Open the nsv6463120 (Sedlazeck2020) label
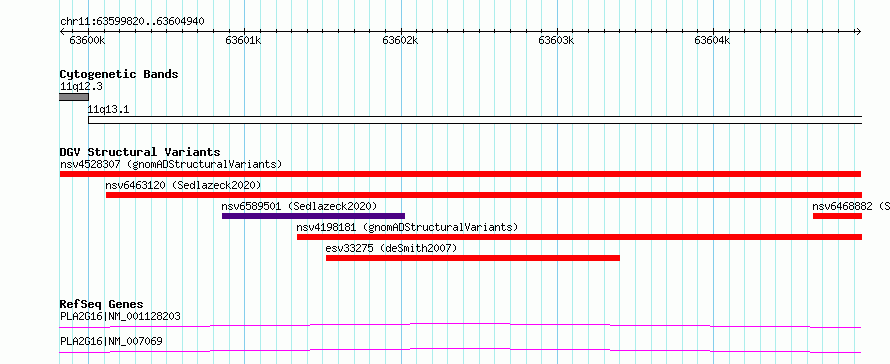The width and height of the screenshot is (890, 364). point(183,186)
